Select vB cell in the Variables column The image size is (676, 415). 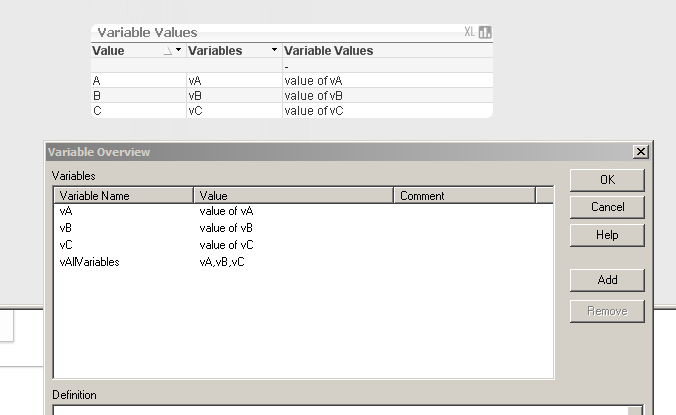[234, 96]
